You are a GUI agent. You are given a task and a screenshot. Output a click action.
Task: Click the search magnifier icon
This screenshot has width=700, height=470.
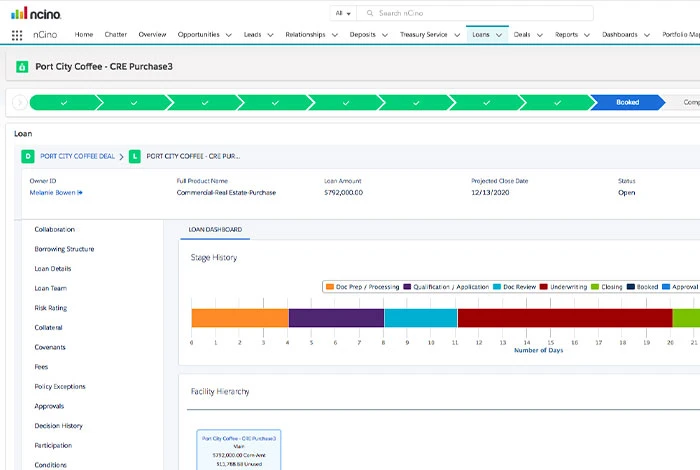coord(370,14)
